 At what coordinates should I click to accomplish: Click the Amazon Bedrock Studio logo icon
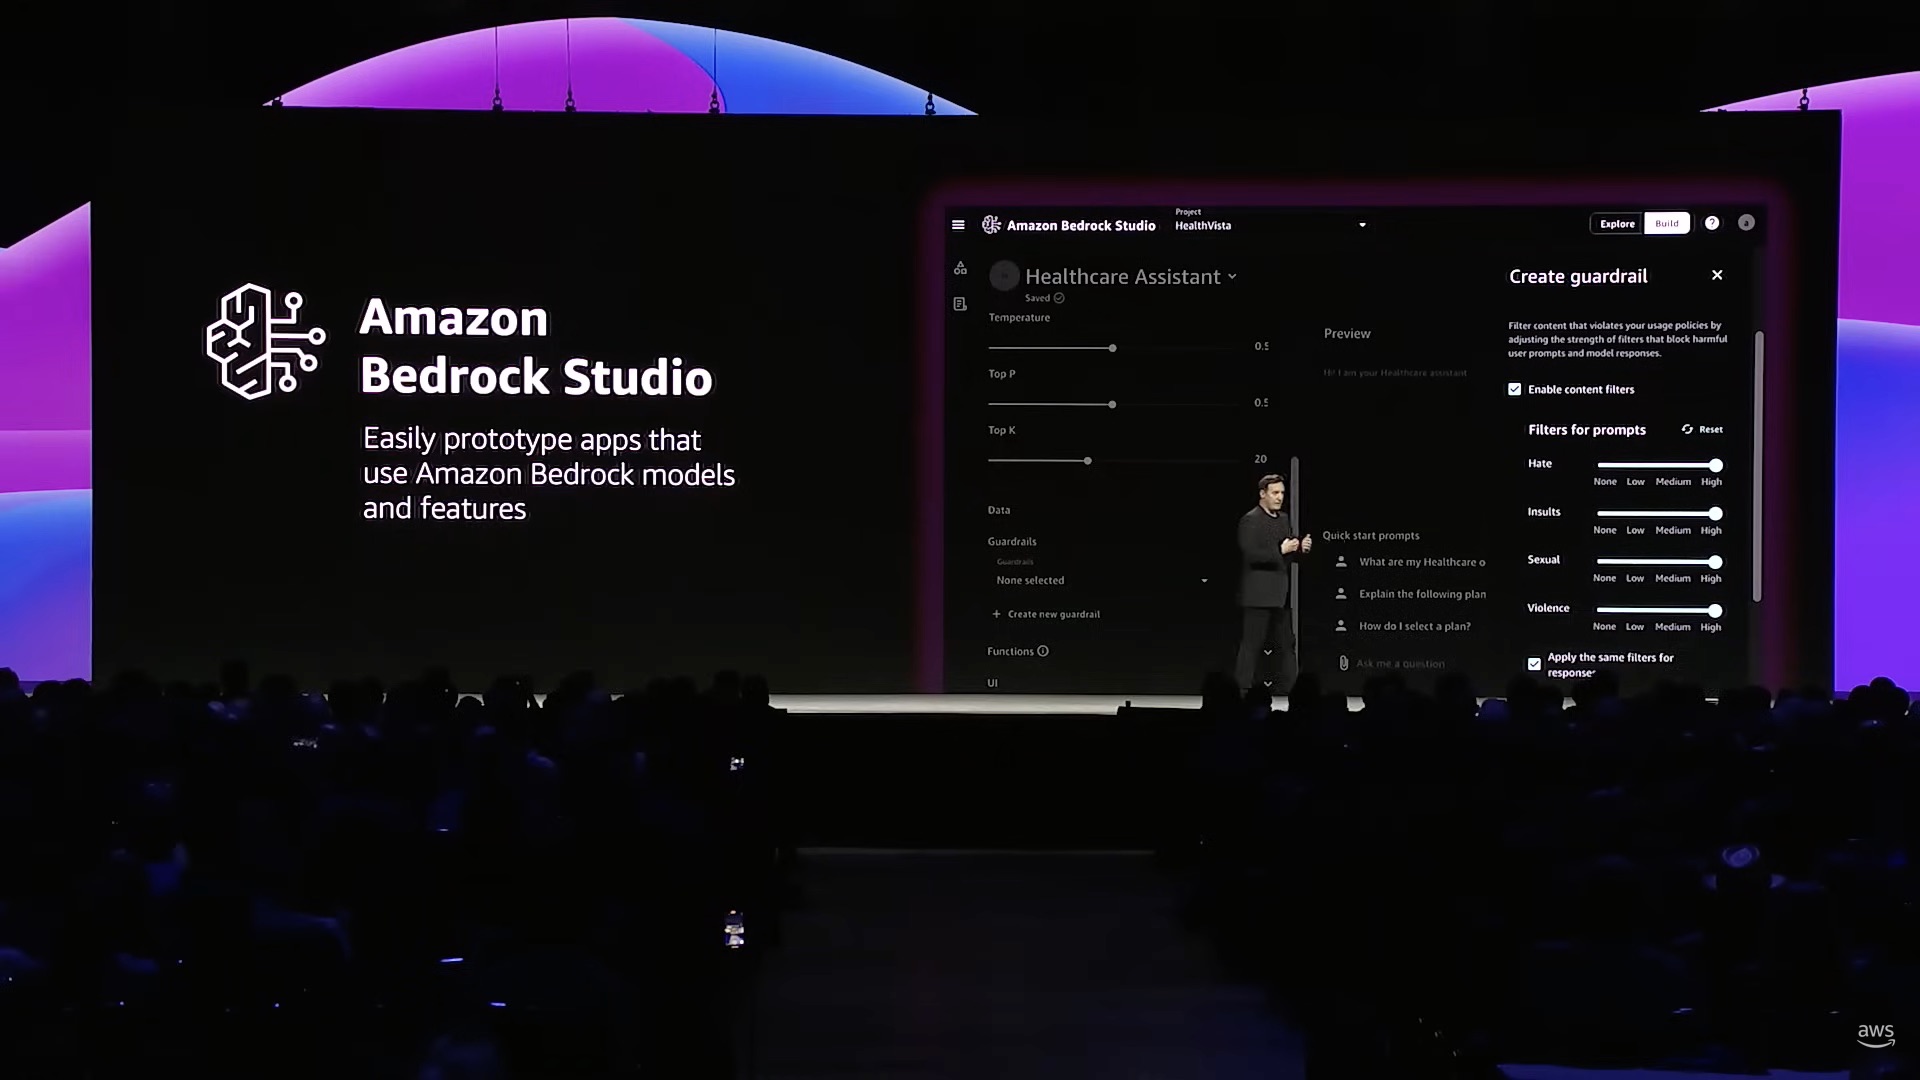point(991,225)
